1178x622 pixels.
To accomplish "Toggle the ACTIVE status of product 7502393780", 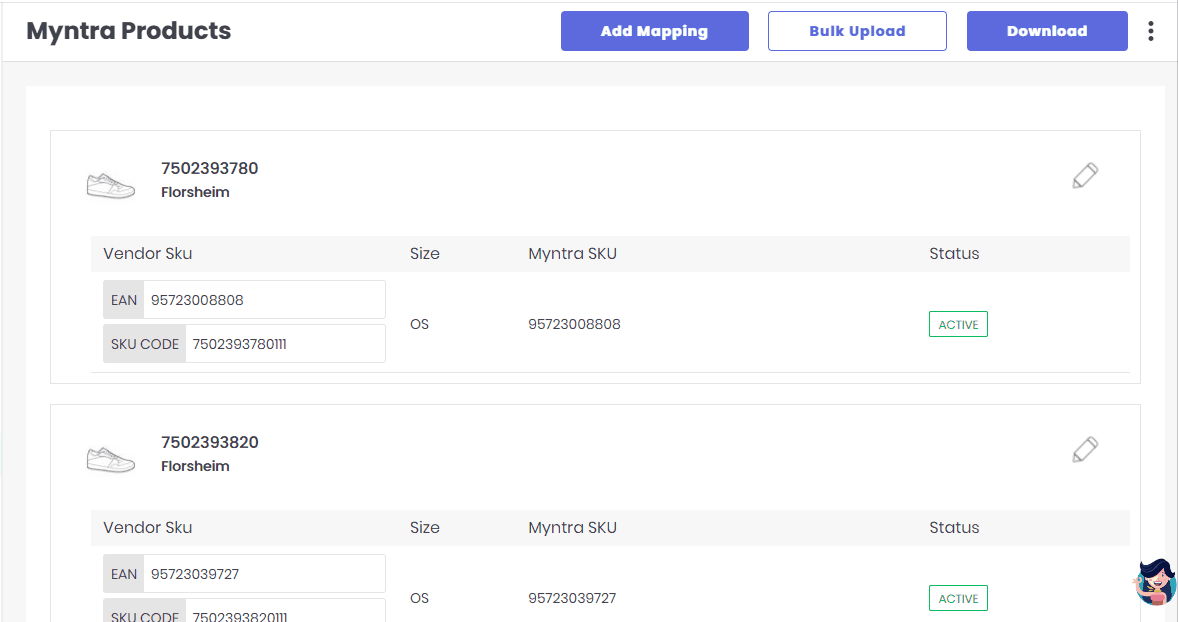I will [957, 323].
